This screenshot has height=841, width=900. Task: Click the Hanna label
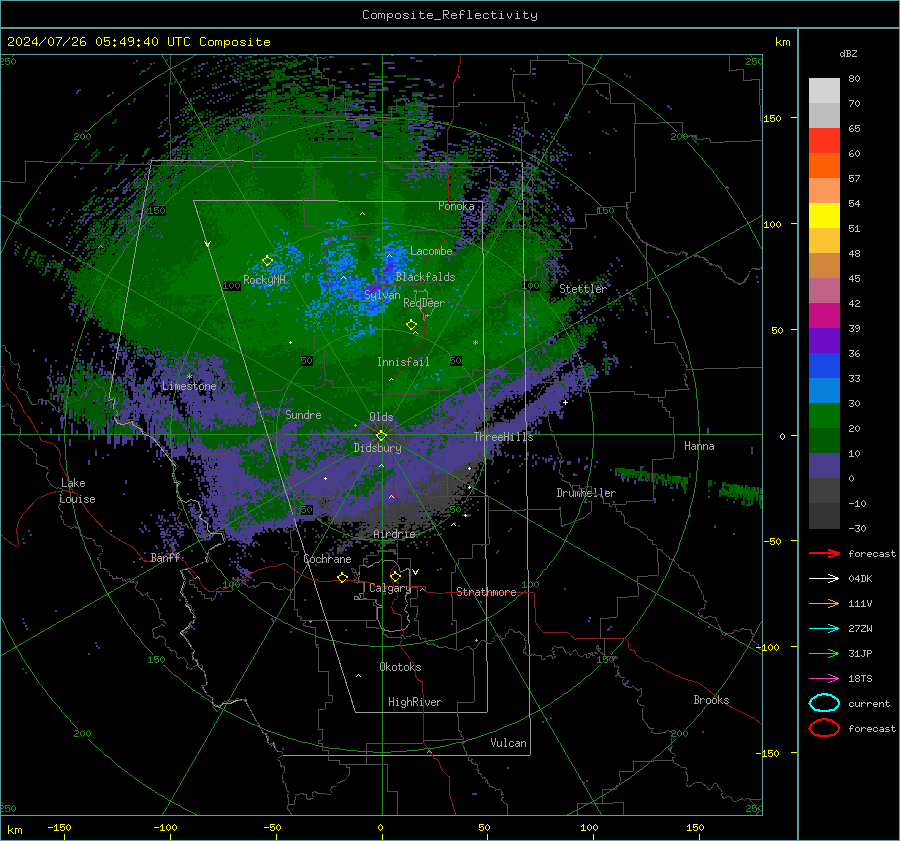[699, 446]
